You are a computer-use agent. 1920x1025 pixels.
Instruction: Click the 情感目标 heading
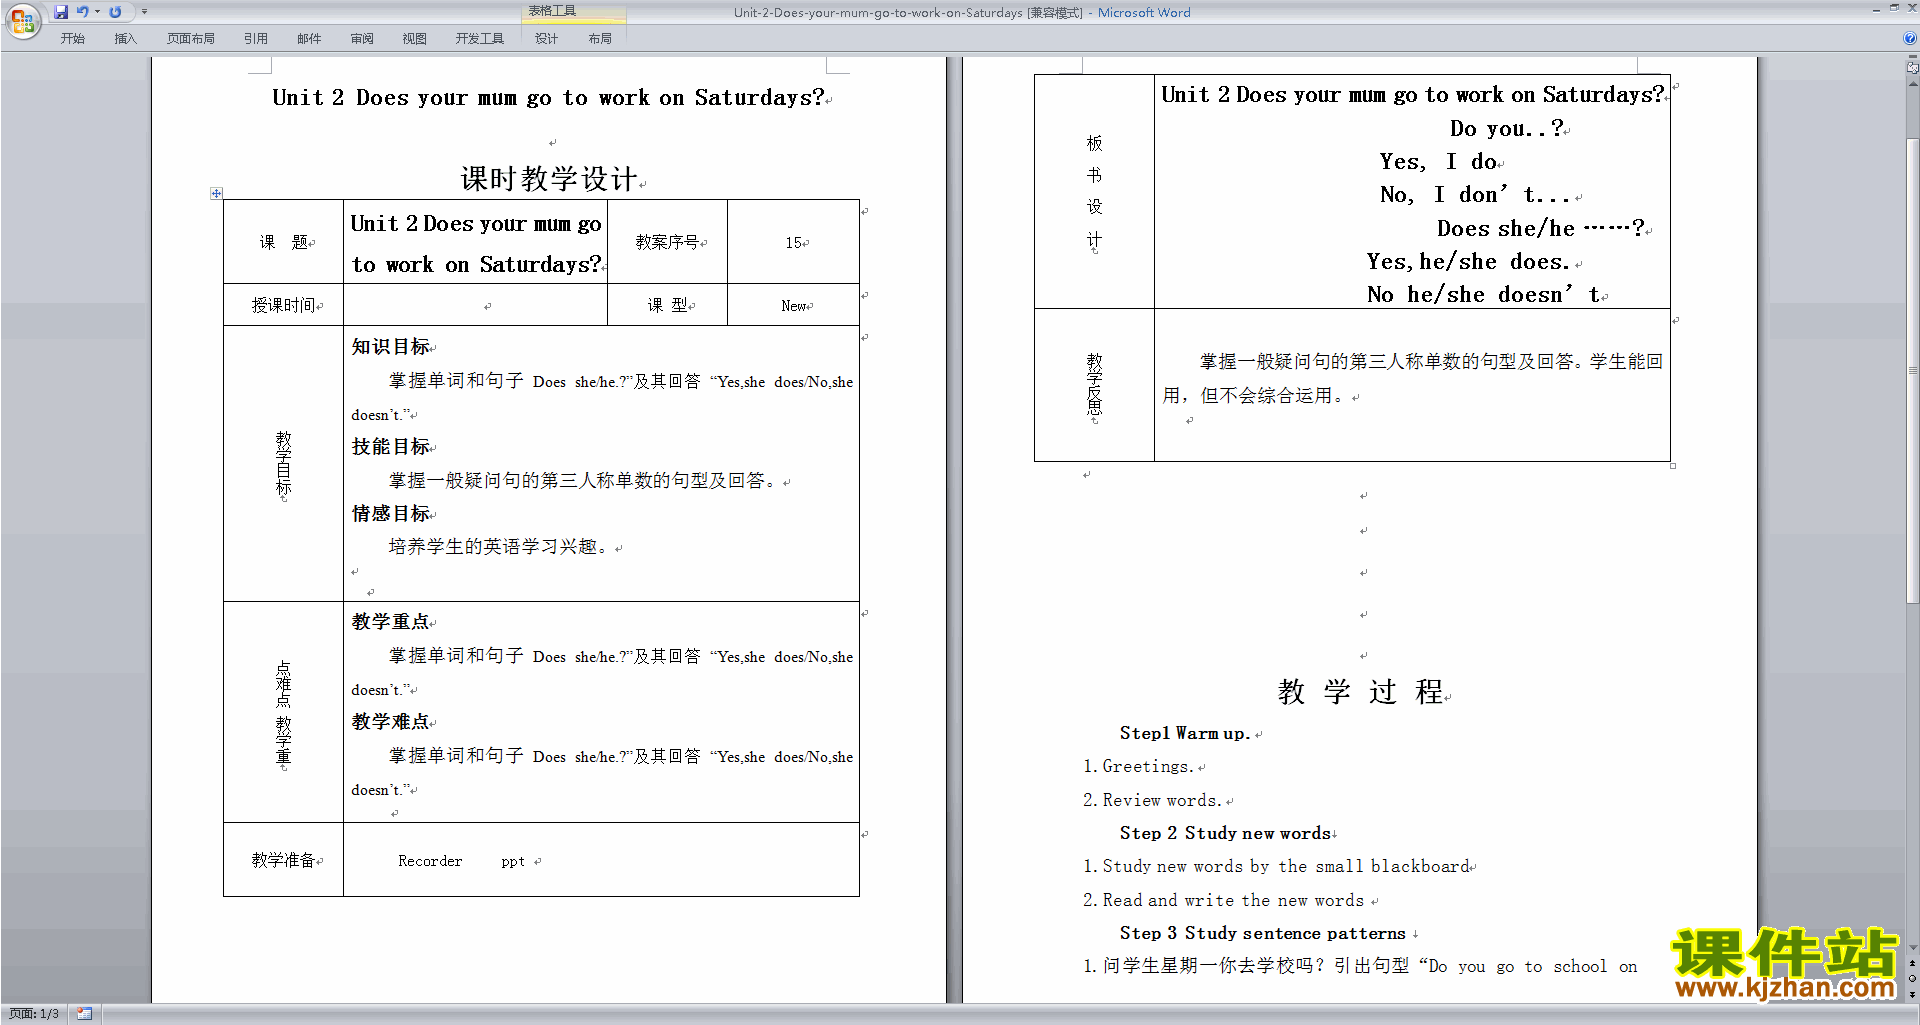pyautogui.click(x=391, y=514)
